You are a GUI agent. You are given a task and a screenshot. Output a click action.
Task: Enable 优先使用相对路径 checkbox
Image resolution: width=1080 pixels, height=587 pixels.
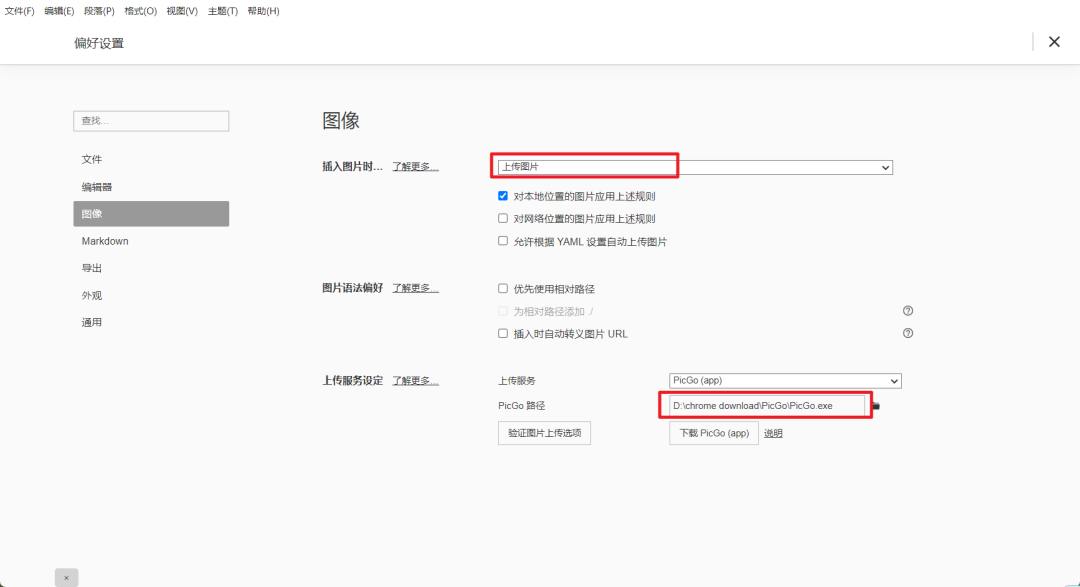point(503,289)
